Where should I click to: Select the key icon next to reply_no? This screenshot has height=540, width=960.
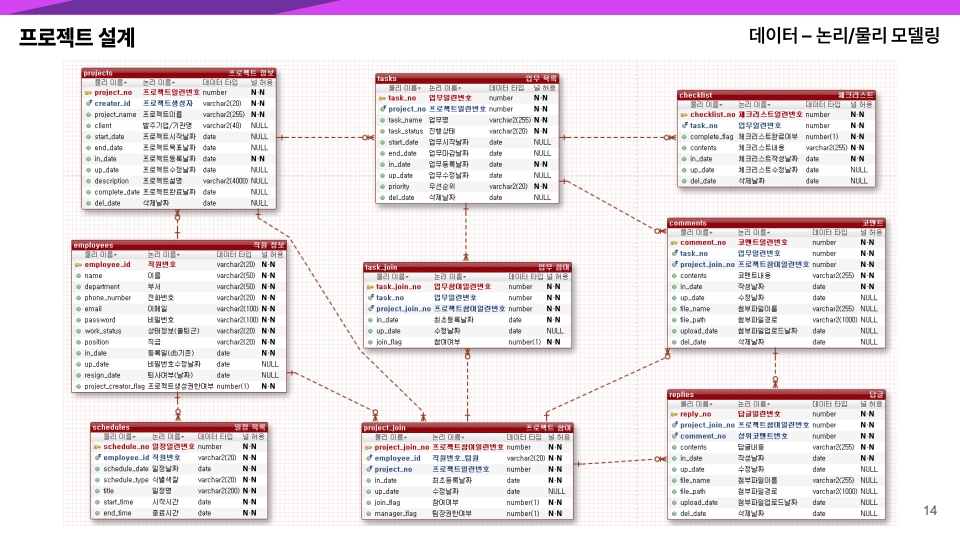(674, 414)
